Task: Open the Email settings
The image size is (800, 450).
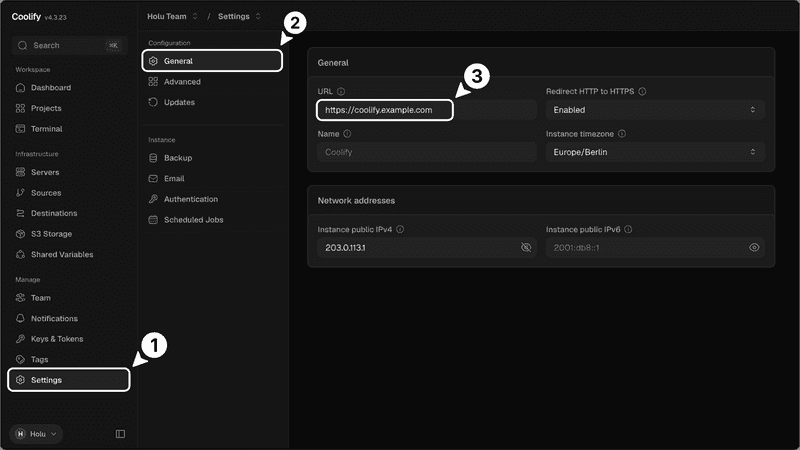Action: coord(212,179)
